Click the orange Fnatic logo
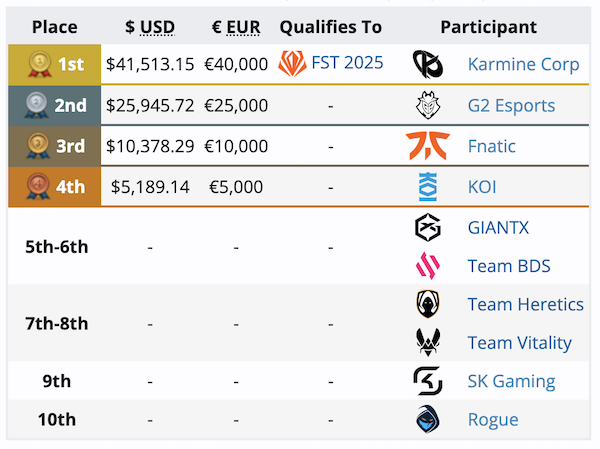Image resolution: width=600 pixels, height=449 pixels. coord(428,146)
